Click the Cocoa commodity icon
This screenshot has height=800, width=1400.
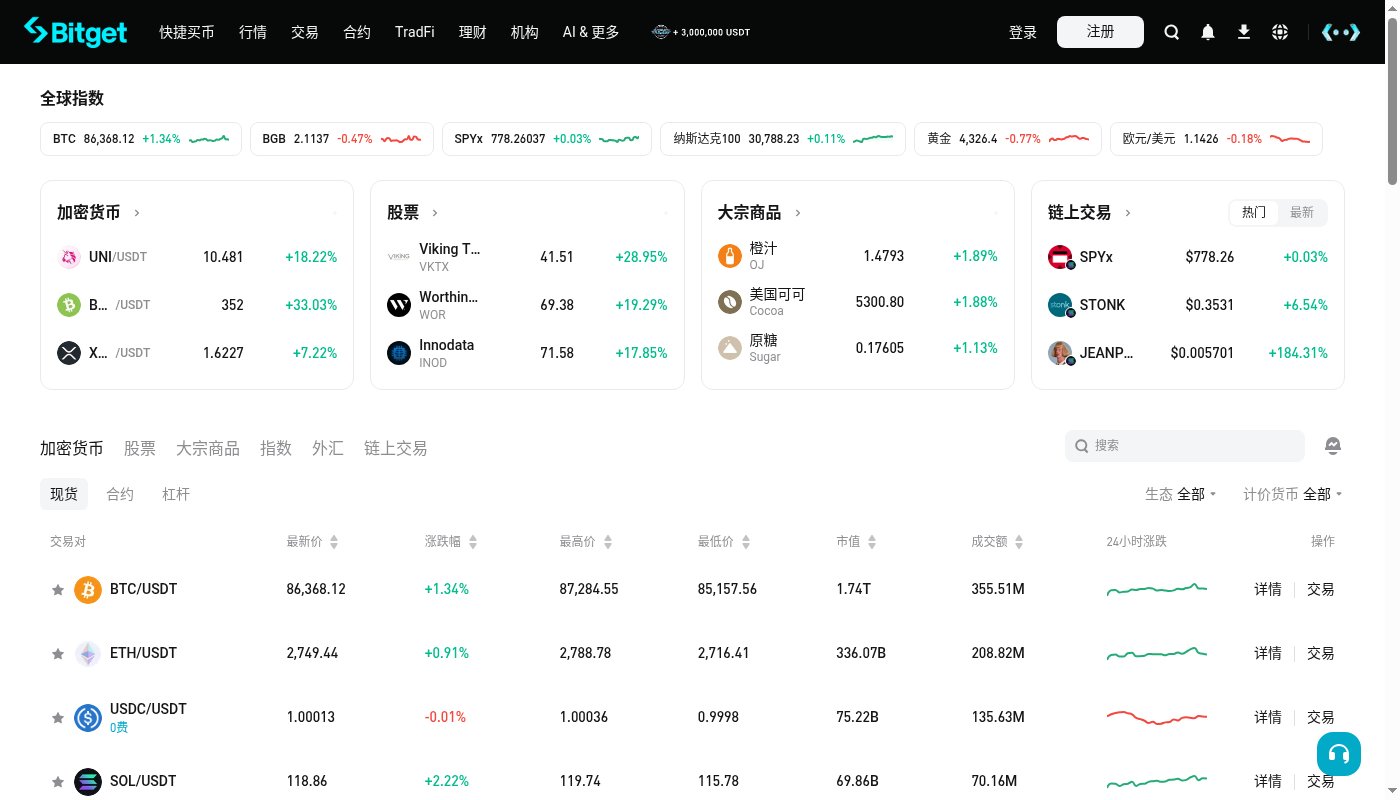click(730, 302)
